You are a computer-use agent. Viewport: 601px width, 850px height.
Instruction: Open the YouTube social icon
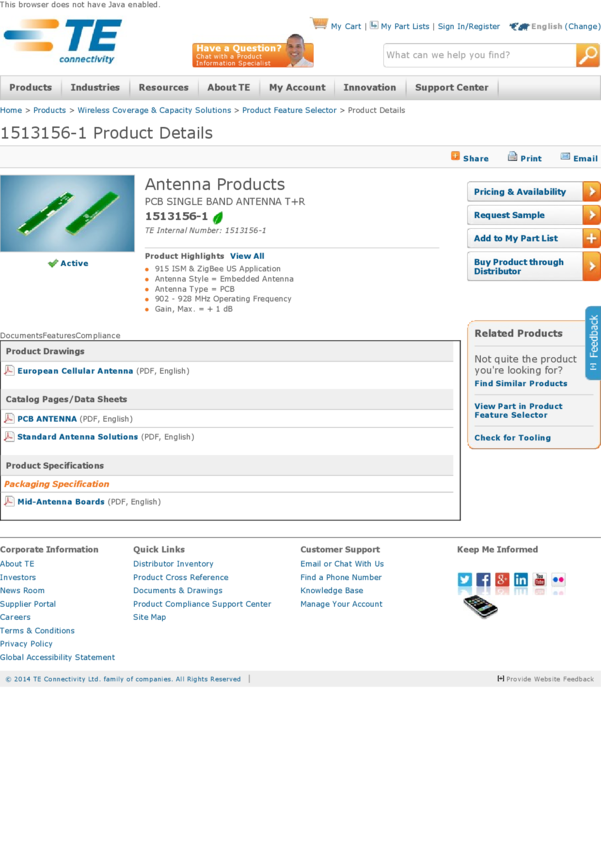click(540, 579)
